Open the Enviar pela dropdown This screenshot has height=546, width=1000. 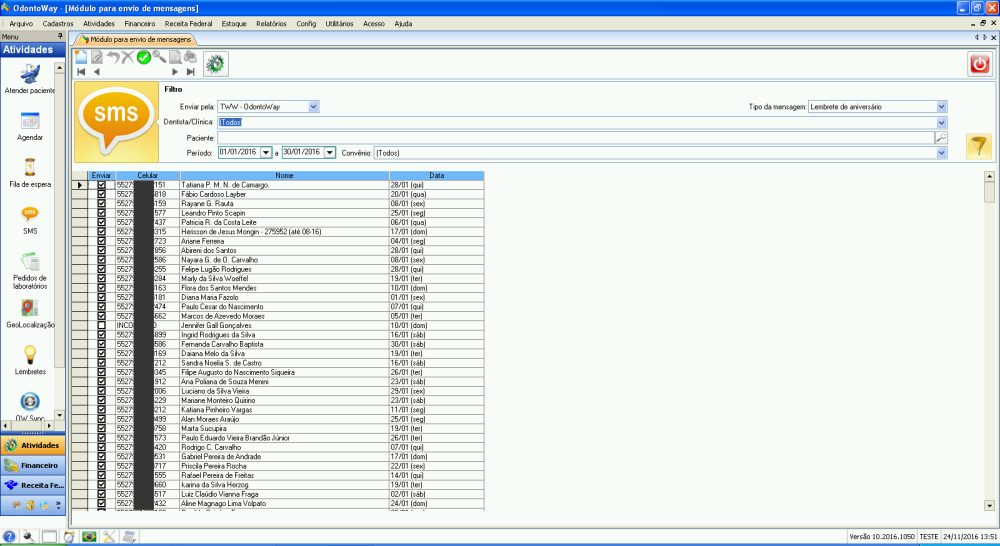coord(313,107)
